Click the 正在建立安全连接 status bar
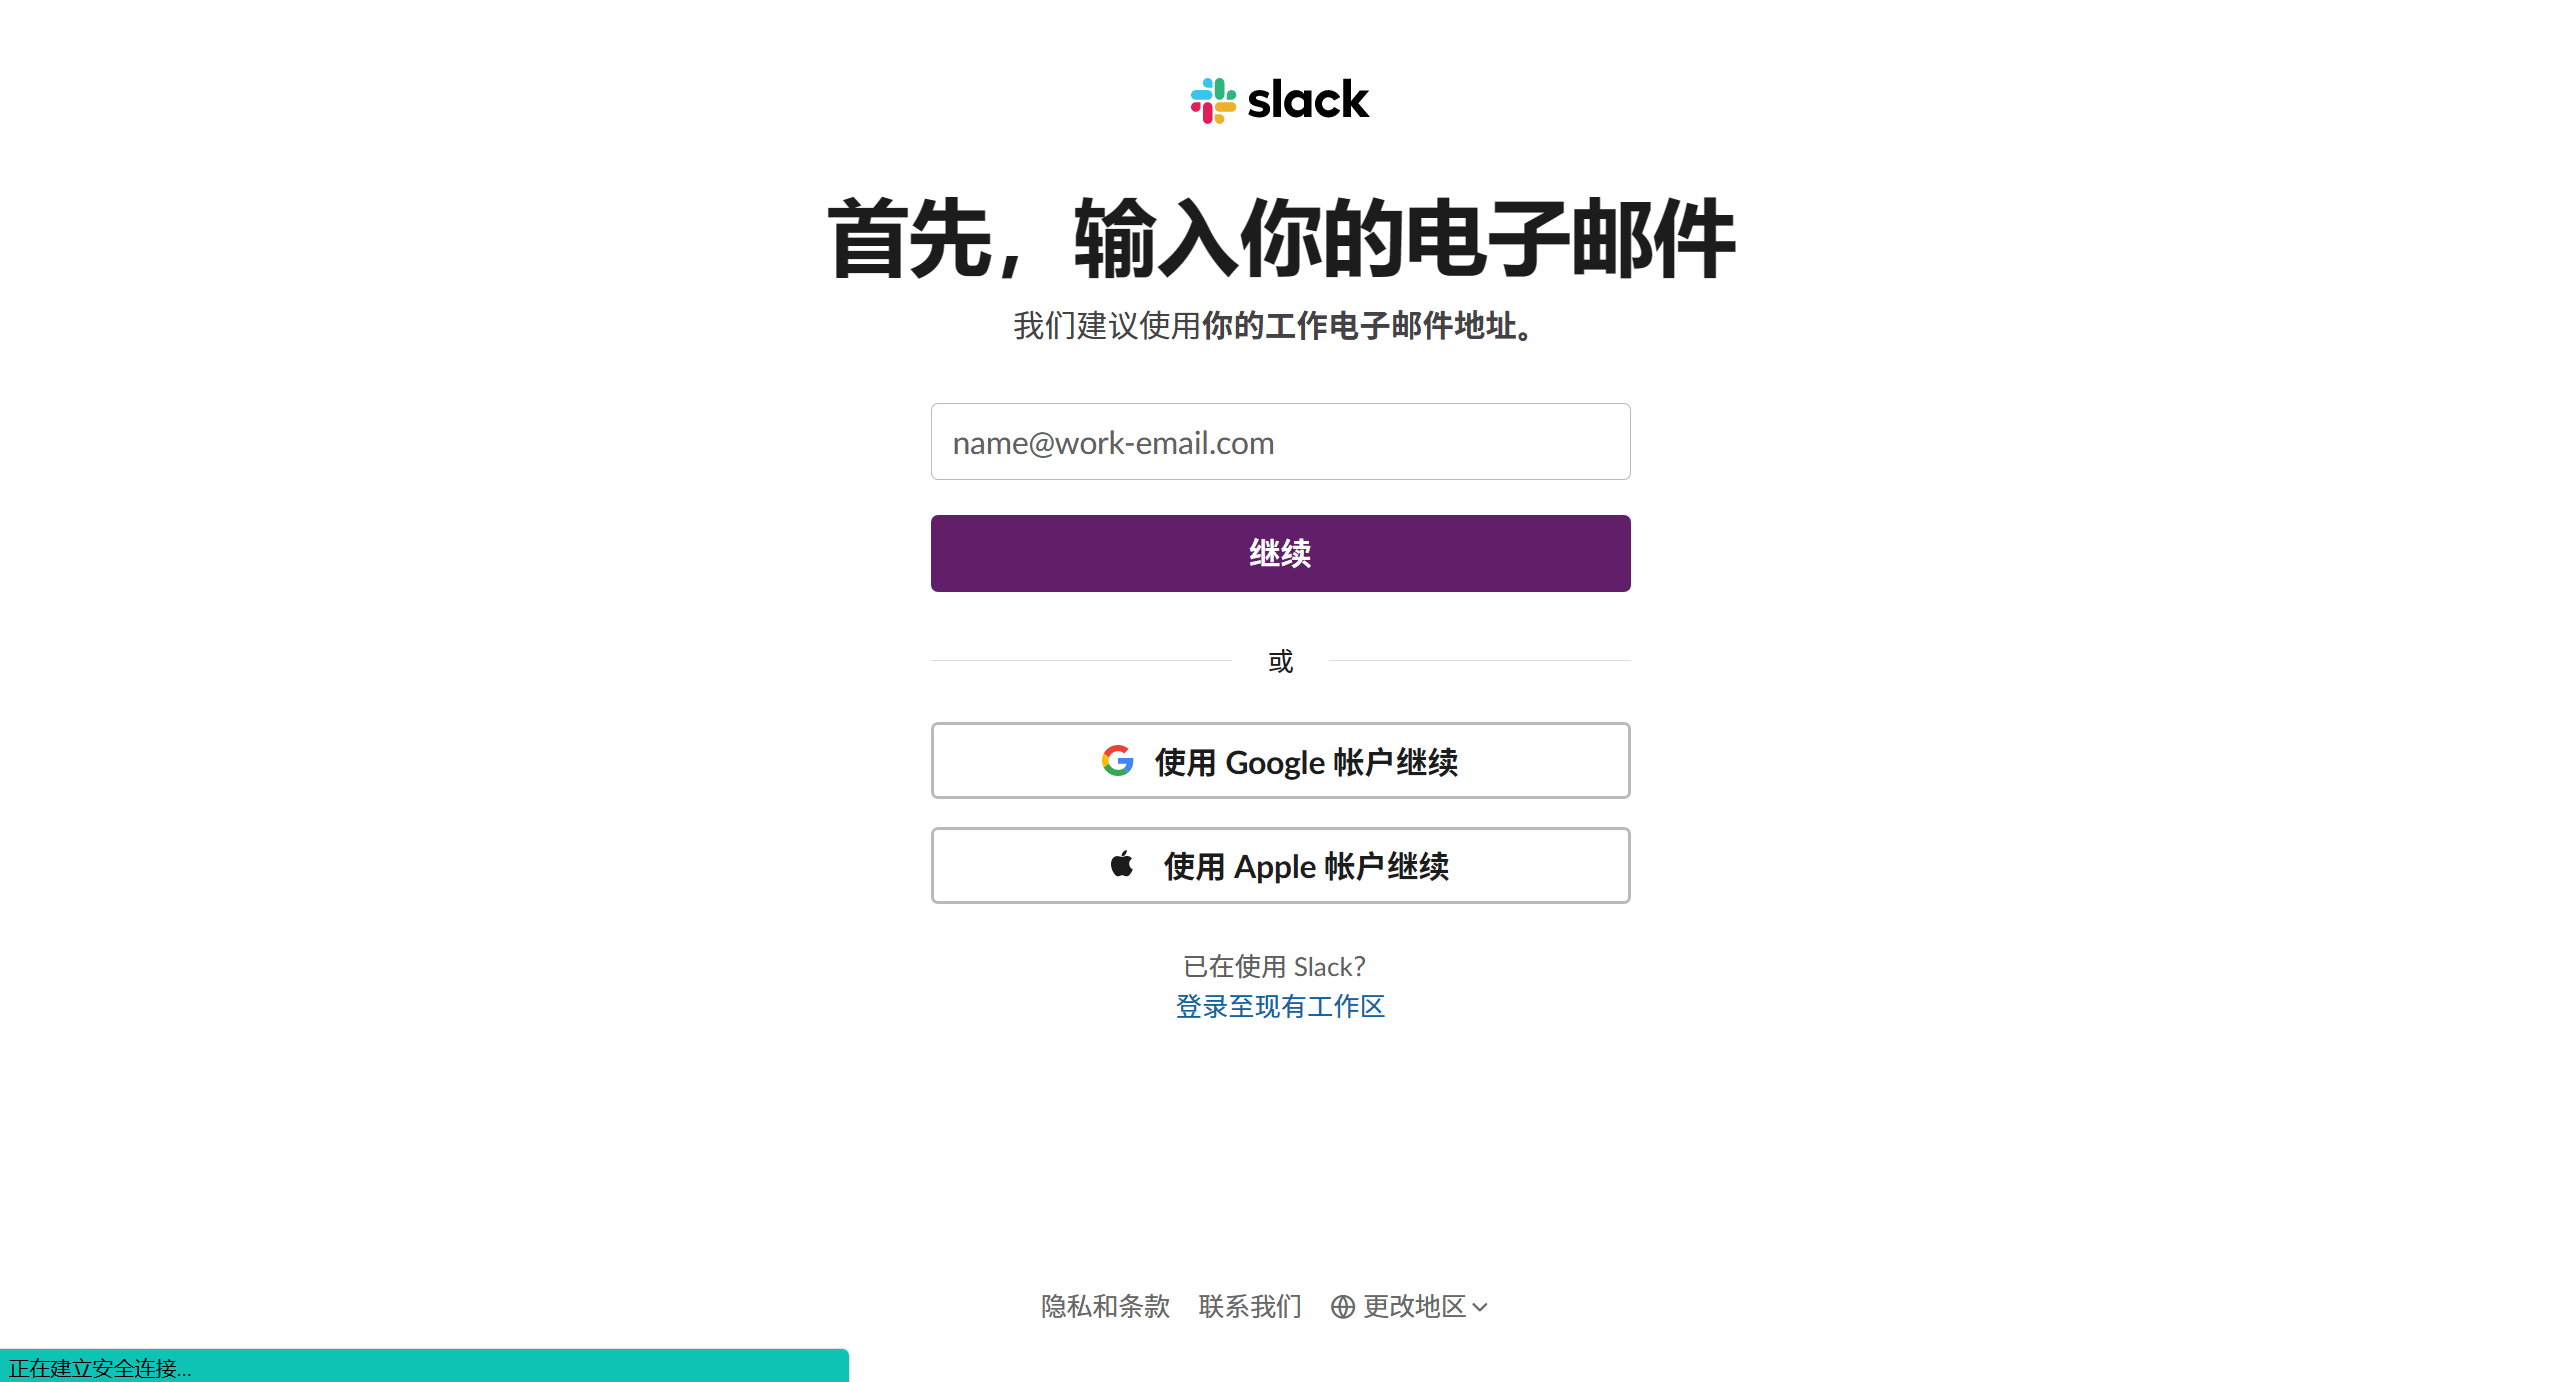This screenshot has width=2560, height=1382. point(424,1366)
